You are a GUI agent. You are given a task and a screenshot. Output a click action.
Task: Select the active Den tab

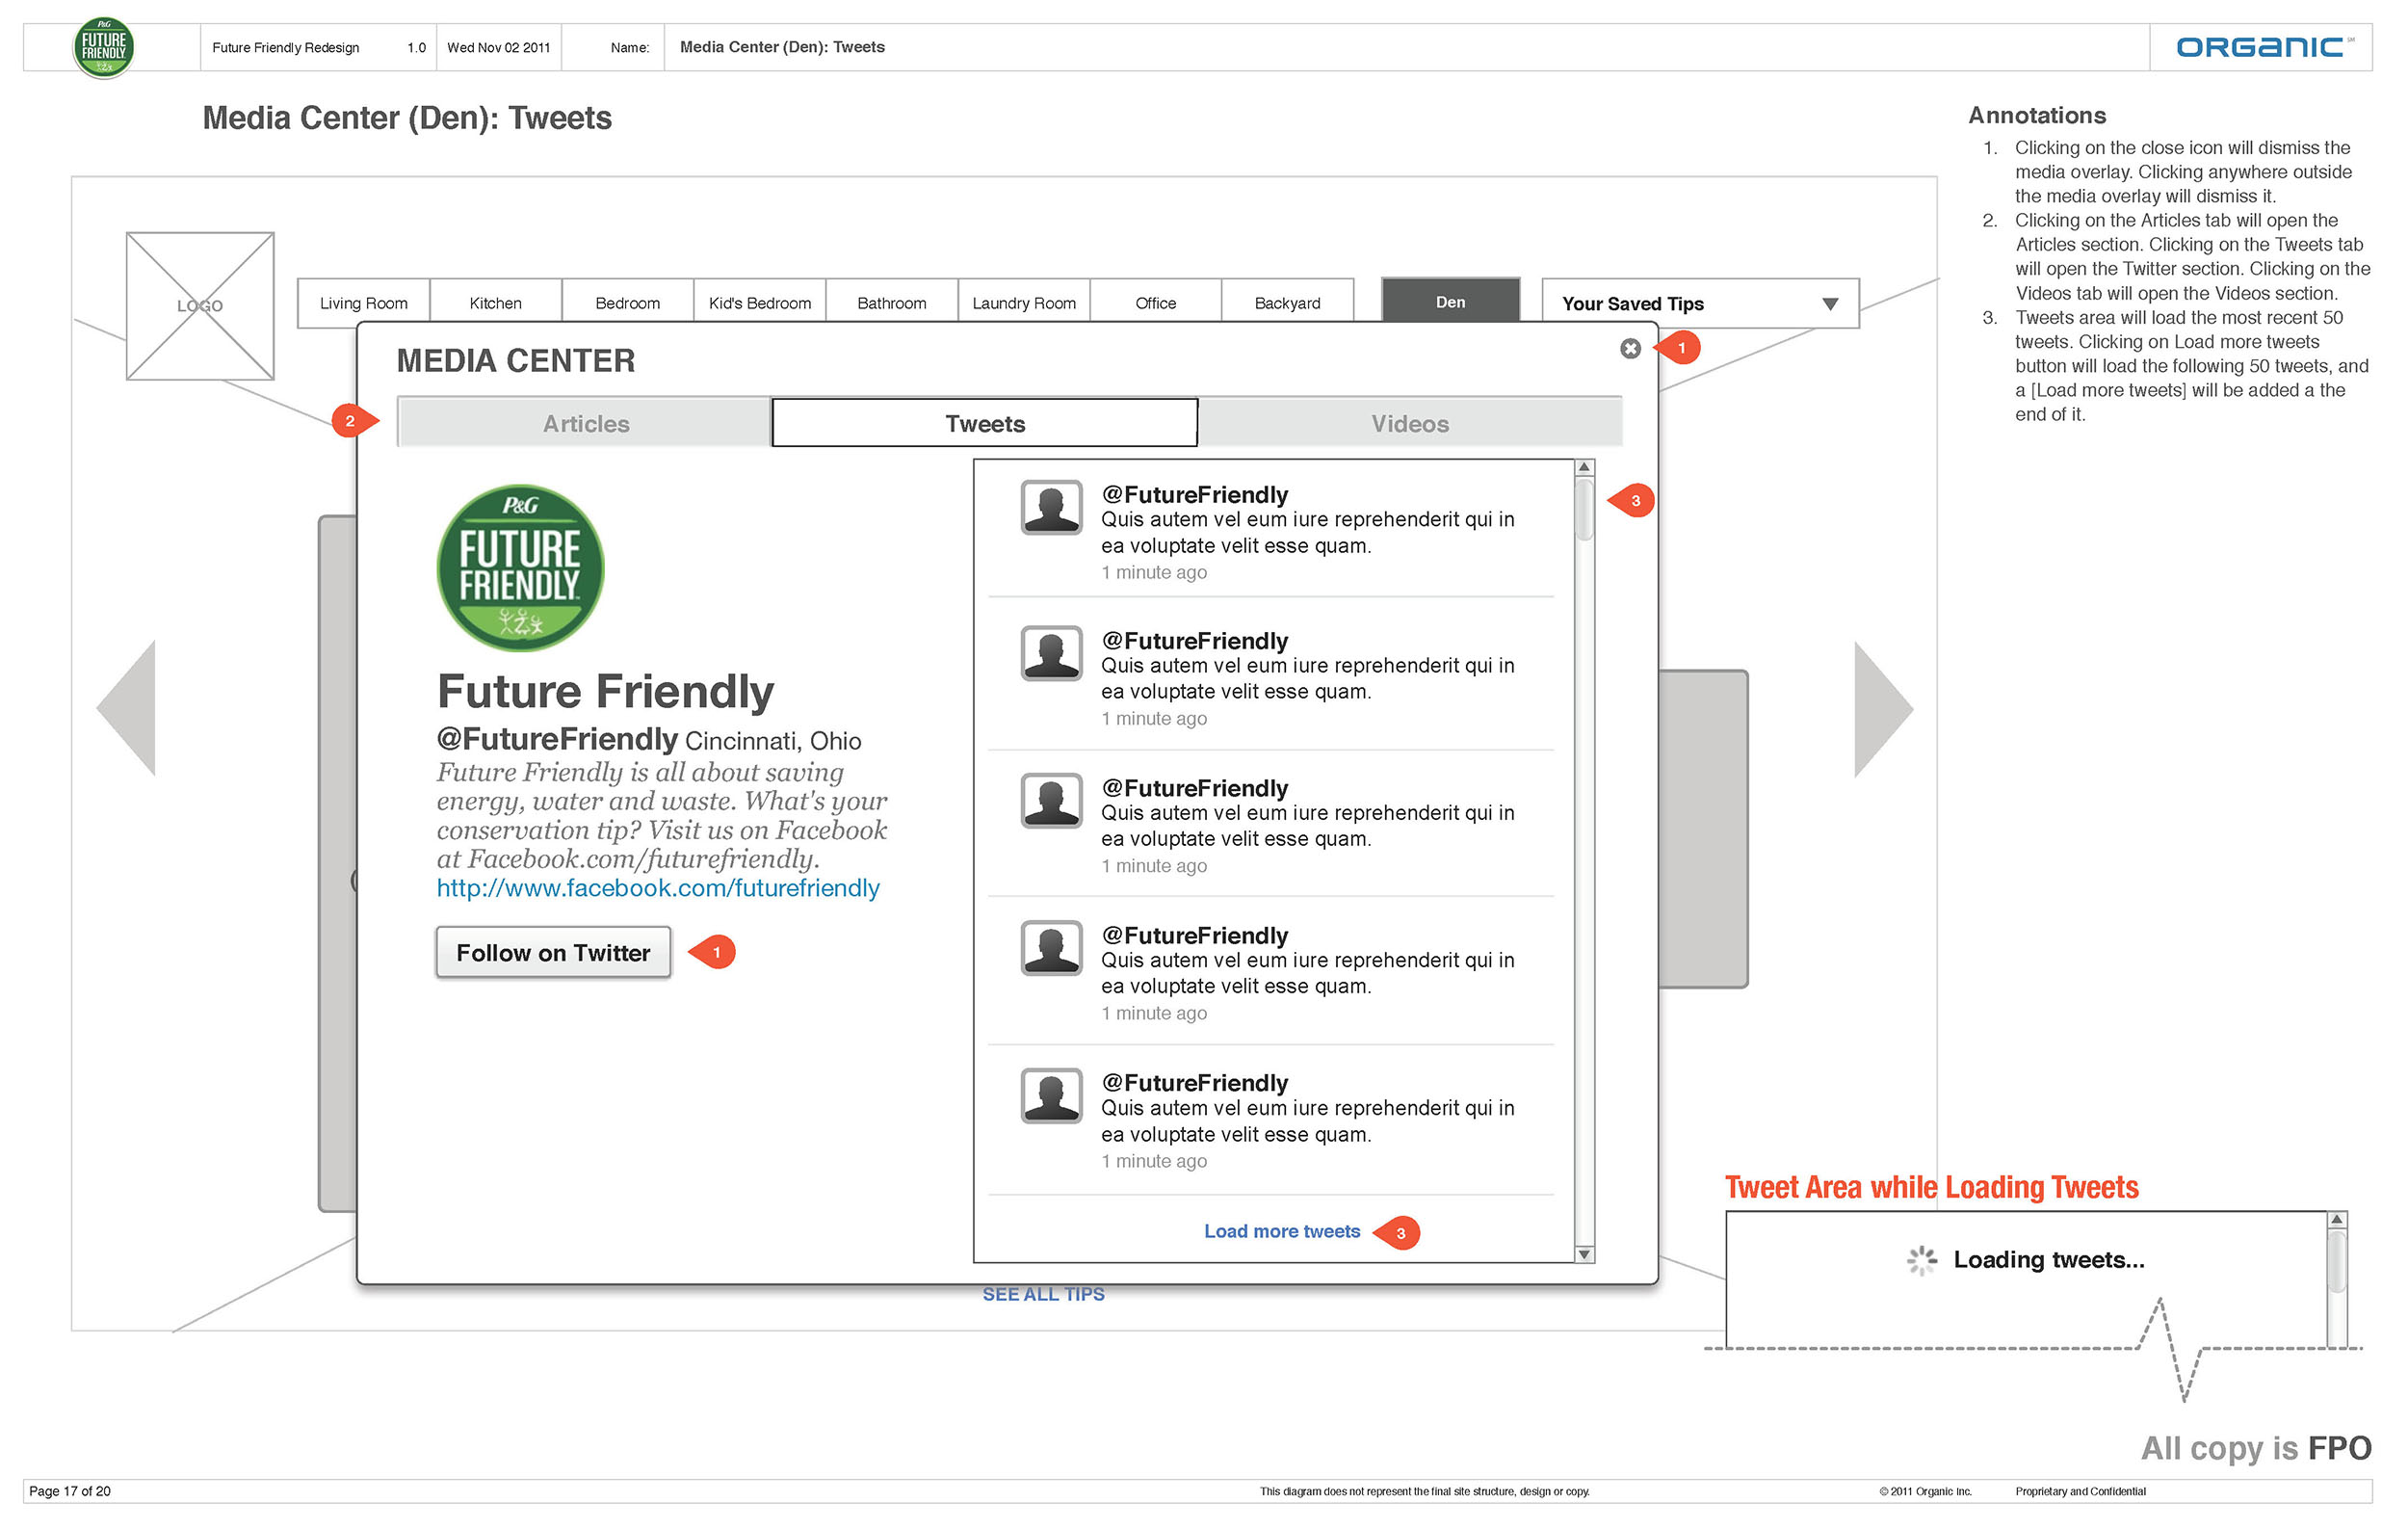(x=1451, y=301)
